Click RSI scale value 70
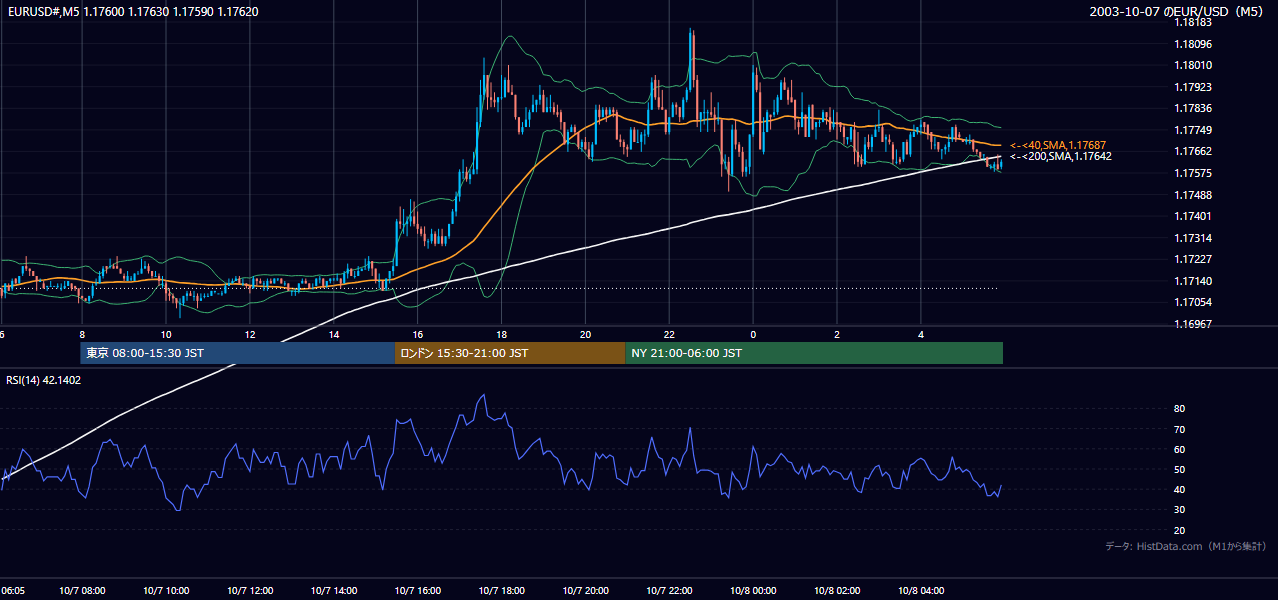Image resolution: width=1278 pixels, height=600 pixels. click(x=1179, y=429)
